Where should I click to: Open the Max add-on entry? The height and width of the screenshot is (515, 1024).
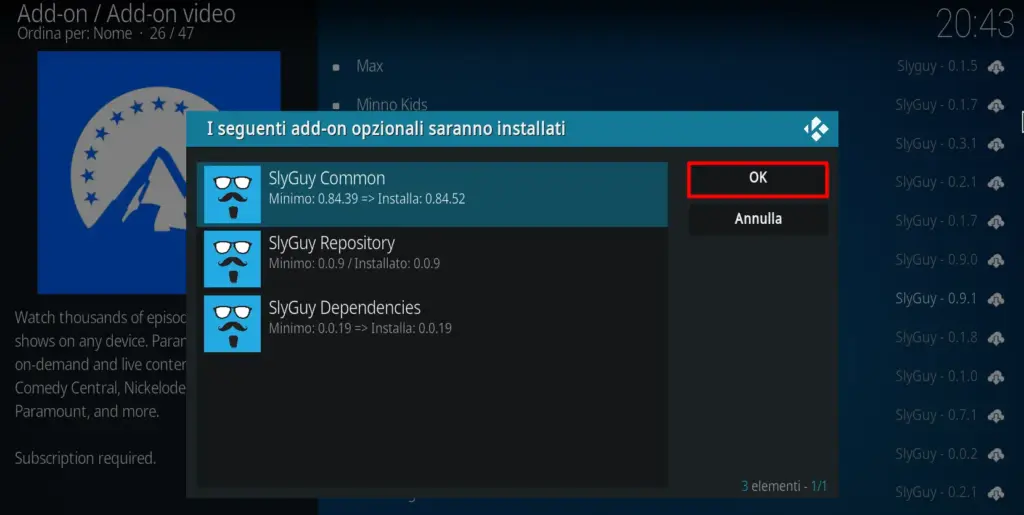tap(369, 66)
